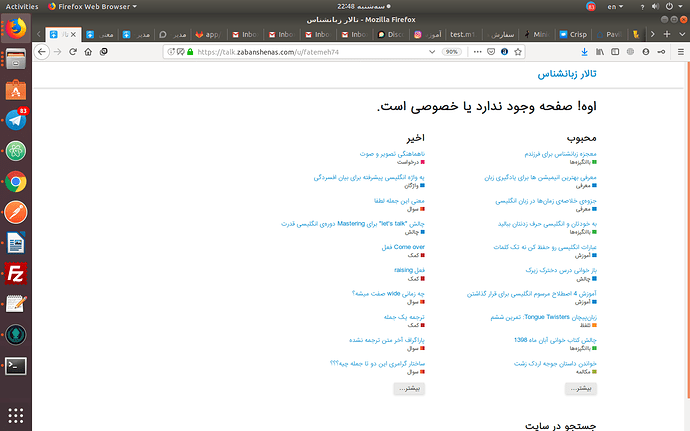This screenshot has width=690, height=431.
Task: Click the تالار زبانشناس forum title link
Action: 567,74
